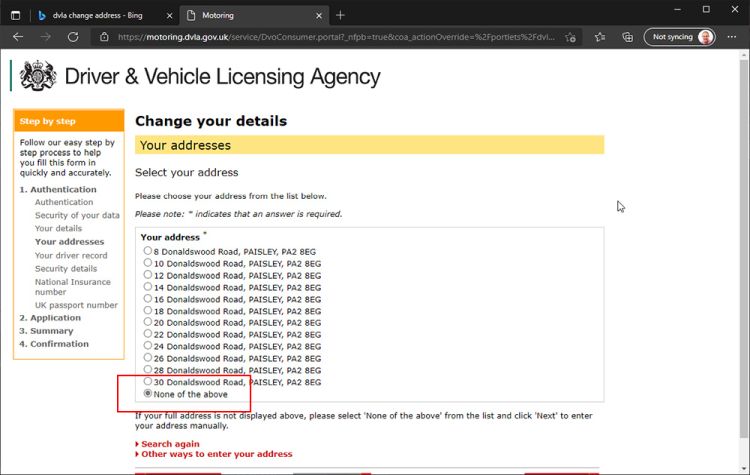Click Your details step text

(58, 228)
